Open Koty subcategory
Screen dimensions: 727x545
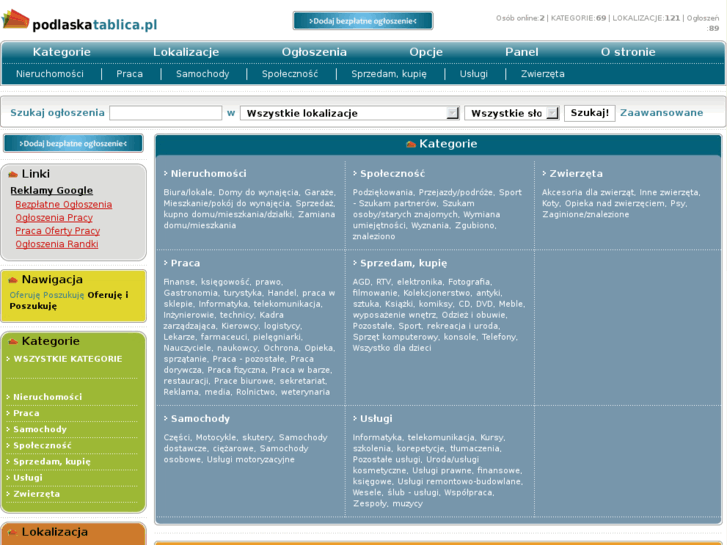pos(550,203)
